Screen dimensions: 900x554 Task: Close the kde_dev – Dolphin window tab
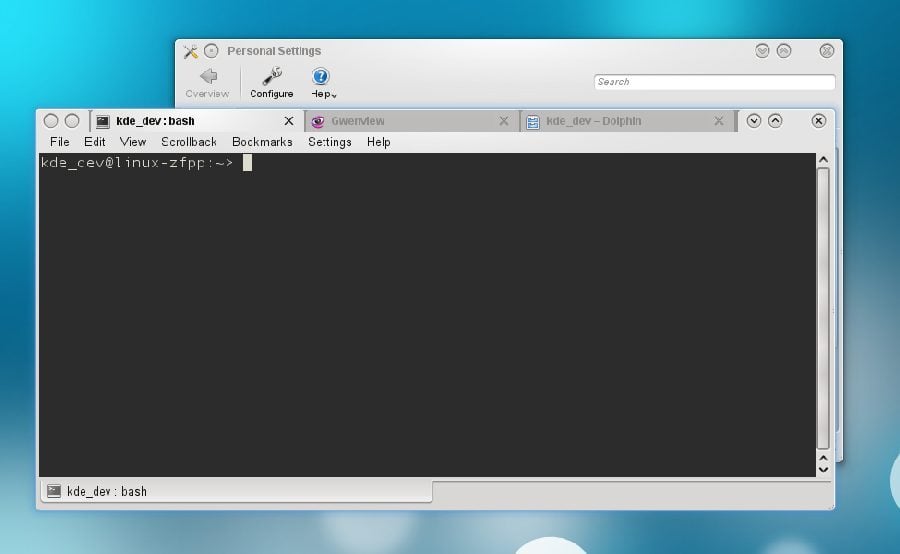point(719,122)
